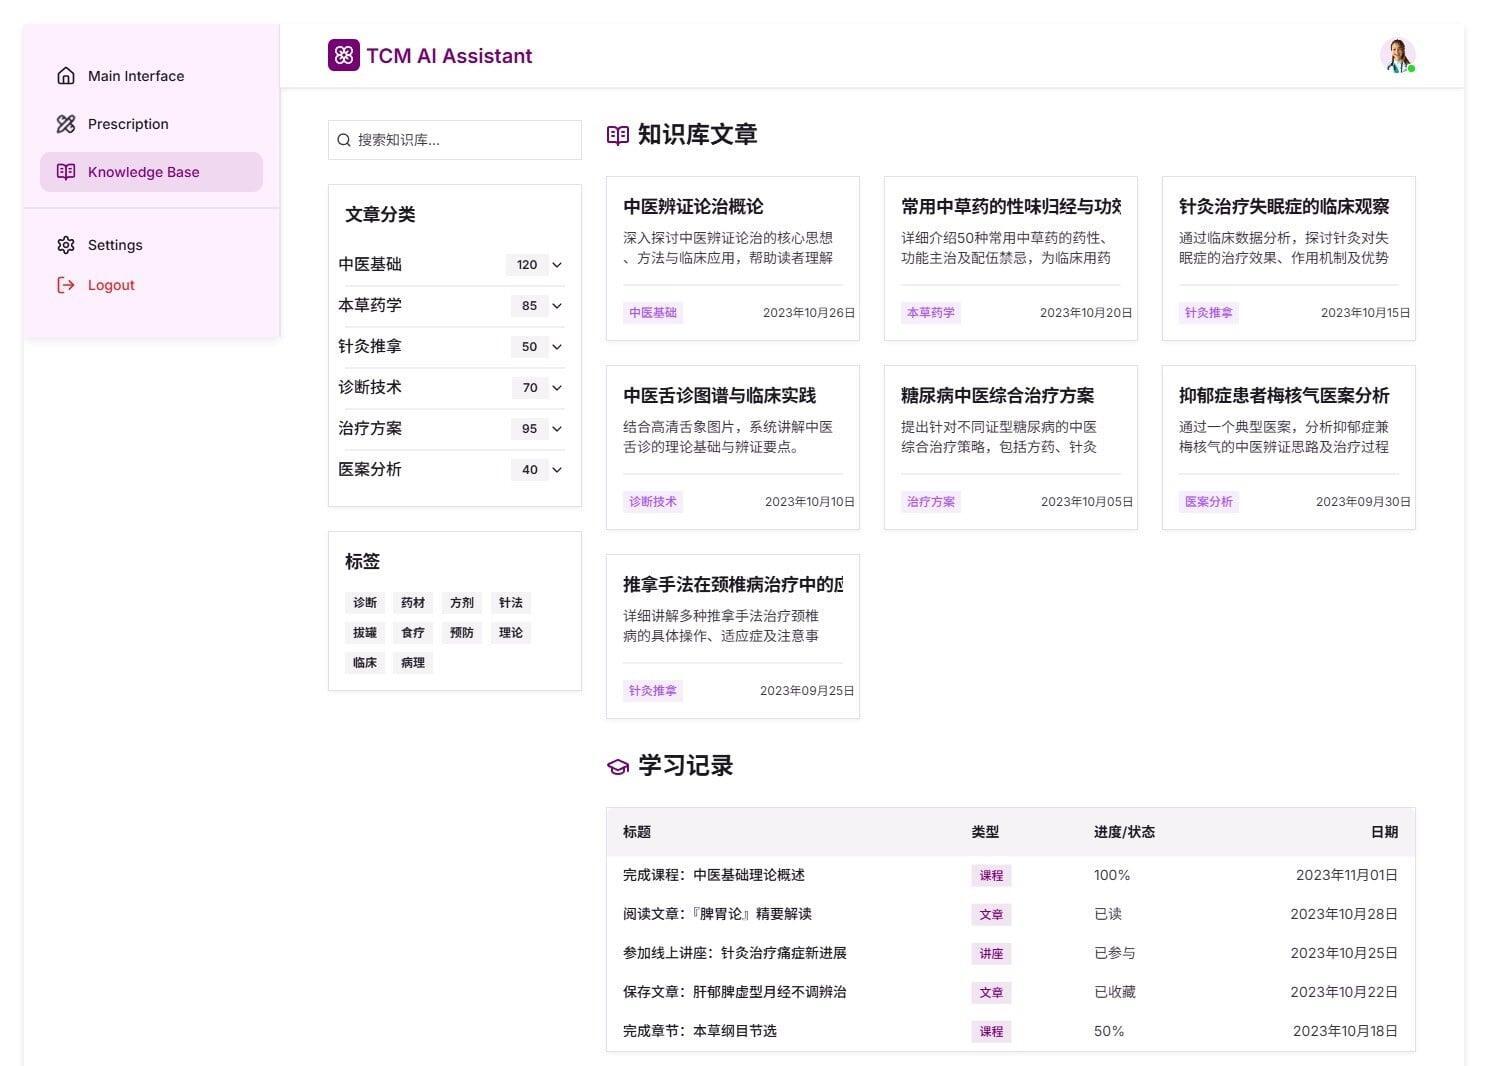
Task: Open the 糖尿病中医综合治疗方案 article card
Action: click(997, 396)
